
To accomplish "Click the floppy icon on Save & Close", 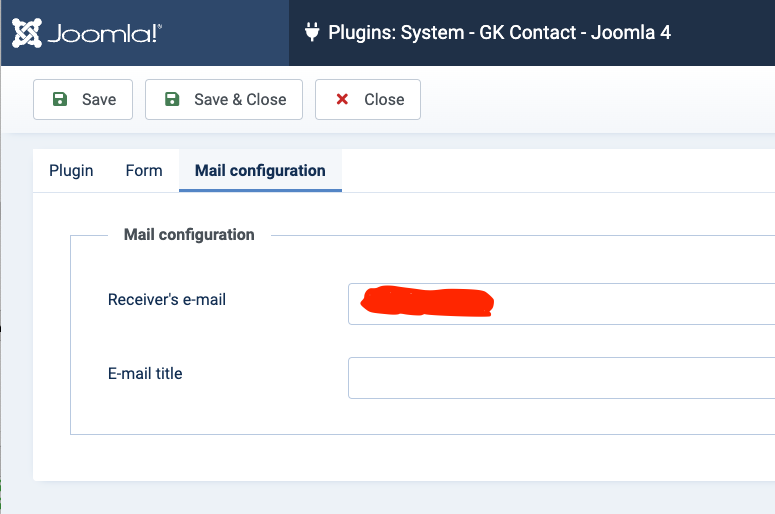I will coord(172,100).
